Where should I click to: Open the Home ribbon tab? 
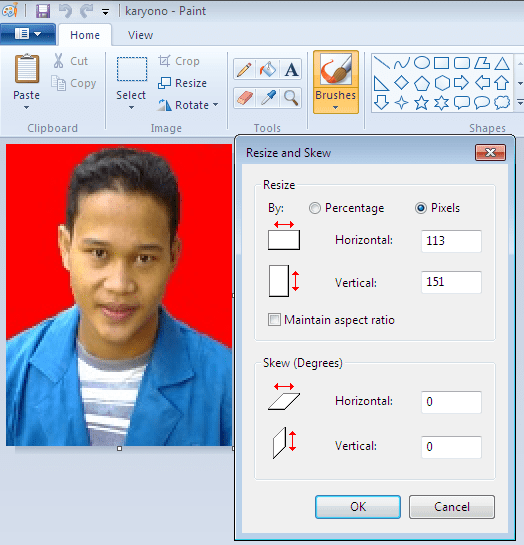[85, 35]
